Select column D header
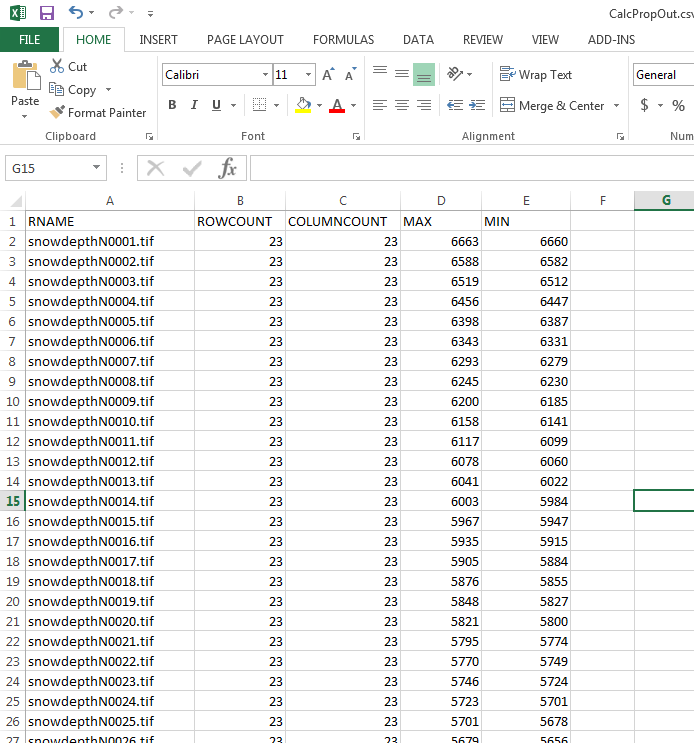The height and width of the screenshot is (743, 694). pyautogui.click(x=441, y=201)
